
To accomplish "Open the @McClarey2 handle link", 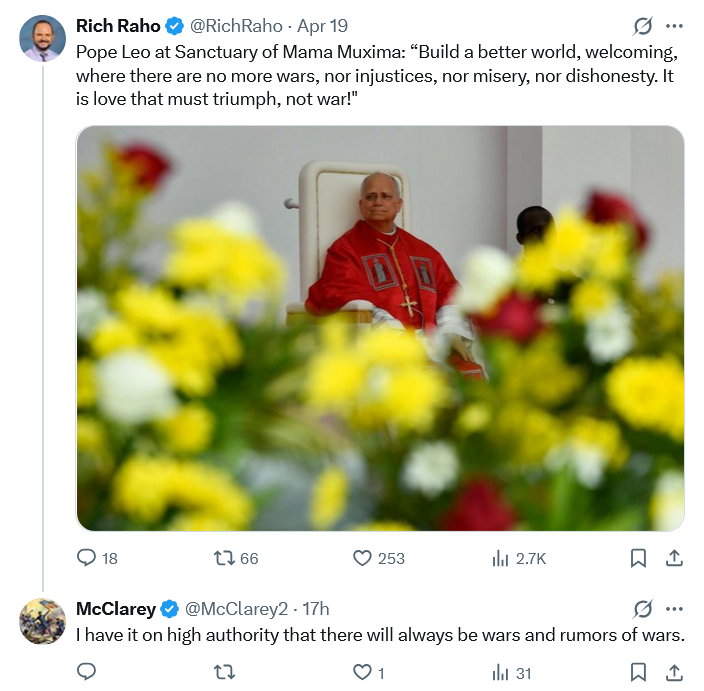I will 237,608.
